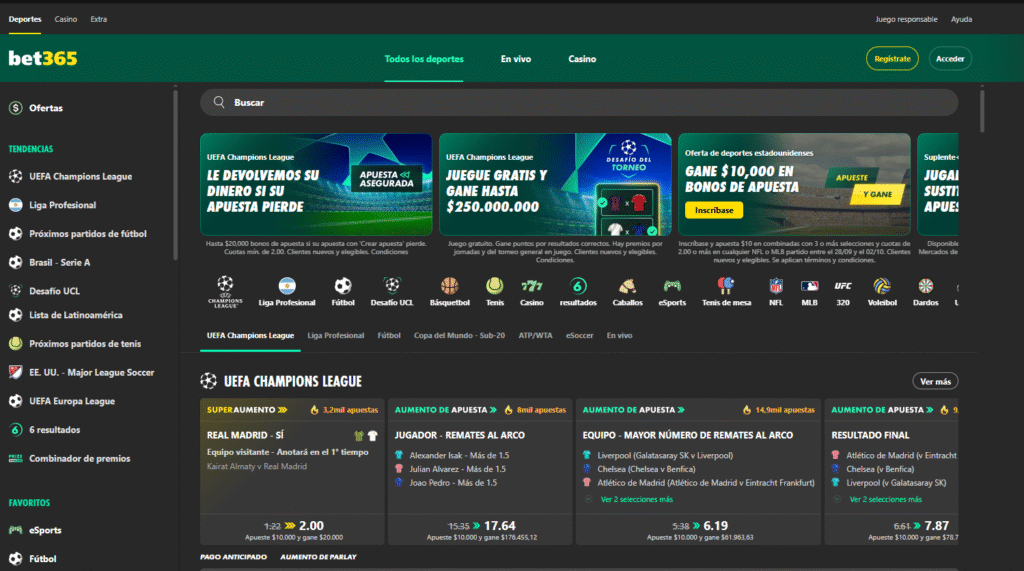The width and height of the screenshot is (1024, 571).
Task: Switch to the Deportes top tab
Action: pos(25,20)
